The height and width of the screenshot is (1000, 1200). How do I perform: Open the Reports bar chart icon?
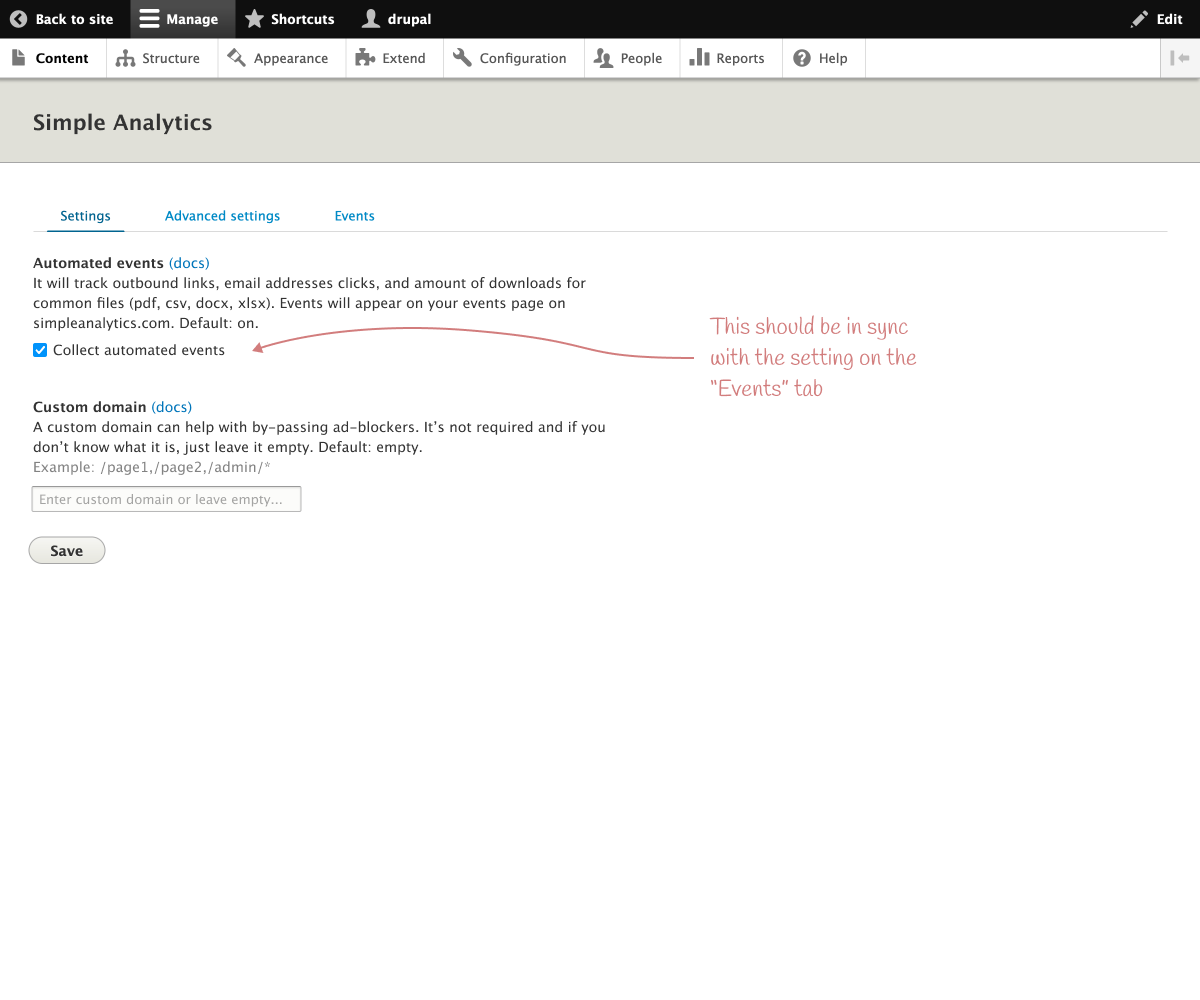click(699, 58)
